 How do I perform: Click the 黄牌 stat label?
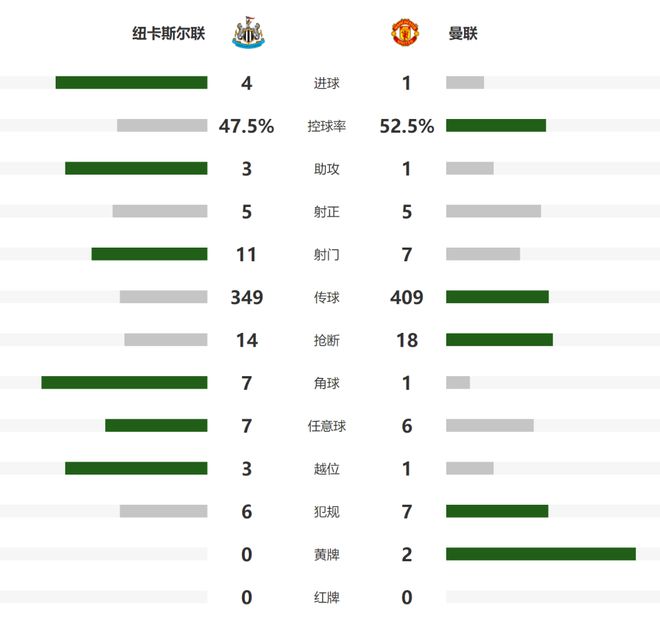(x=326, y=554)
